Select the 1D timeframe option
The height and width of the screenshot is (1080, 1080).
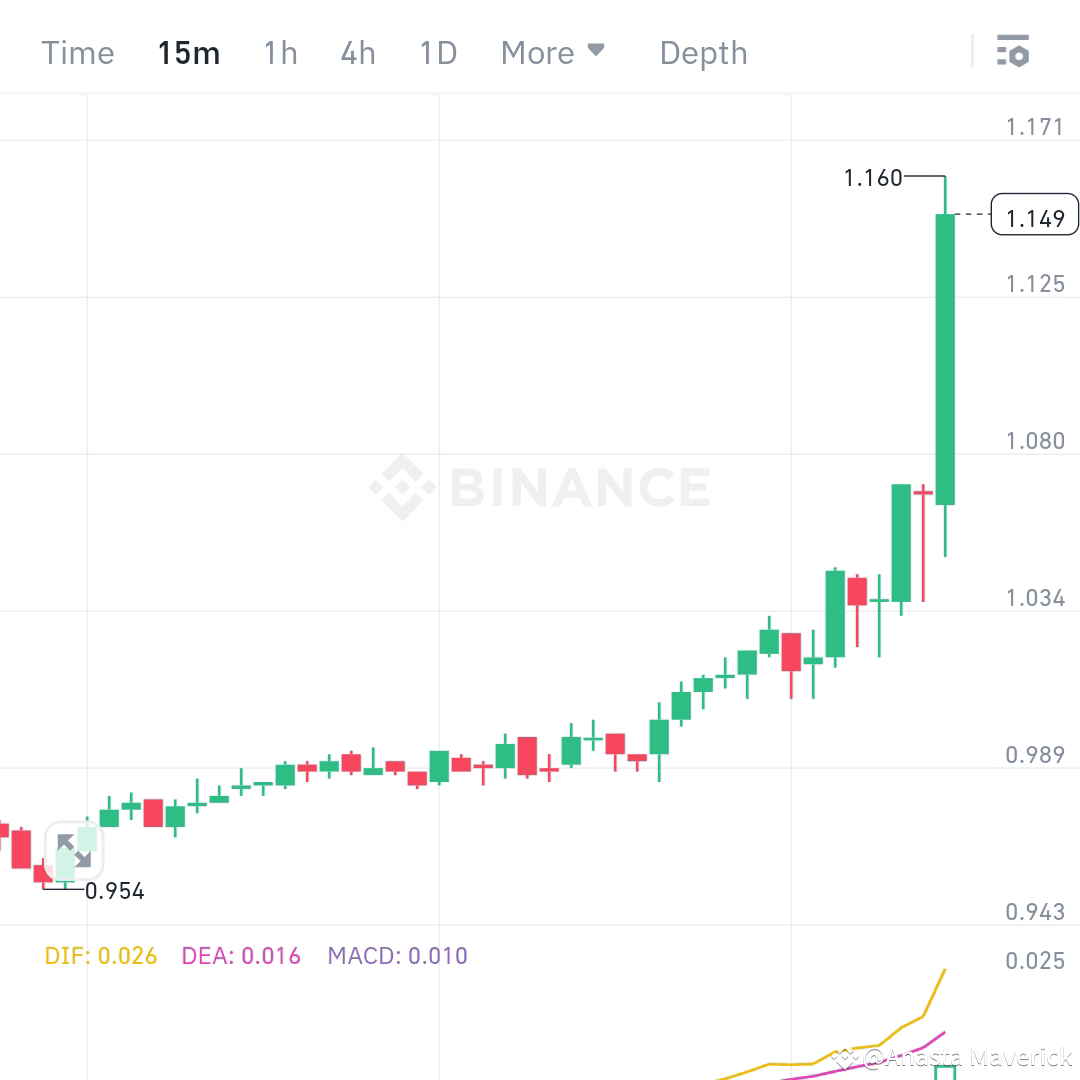point(436,53)
